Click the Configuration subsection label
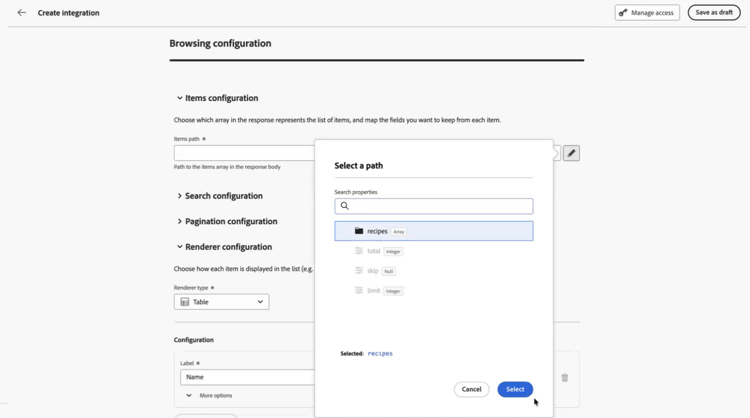Image resolution: width=750 pixels, height=418 pixels. click(193, 340)
